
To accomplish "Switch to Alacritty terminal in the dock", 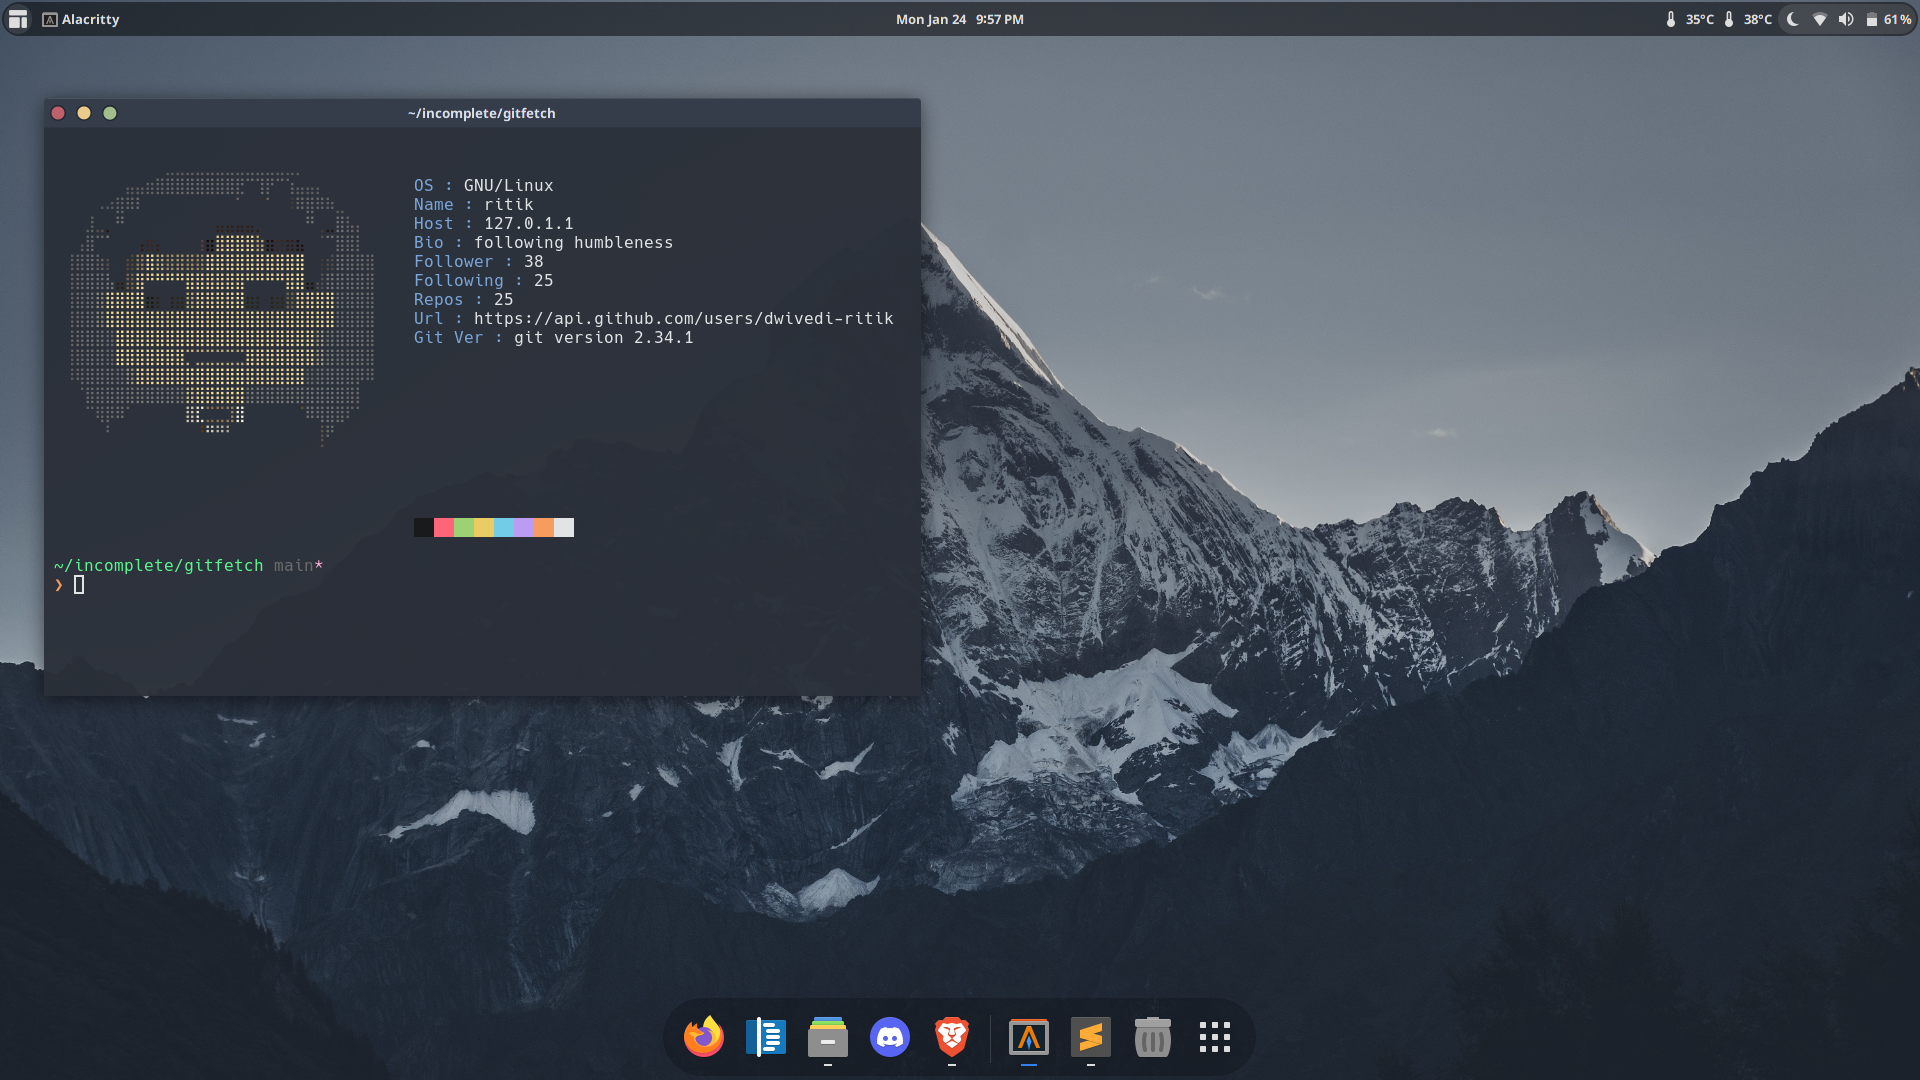I will coord(1029,1037).
